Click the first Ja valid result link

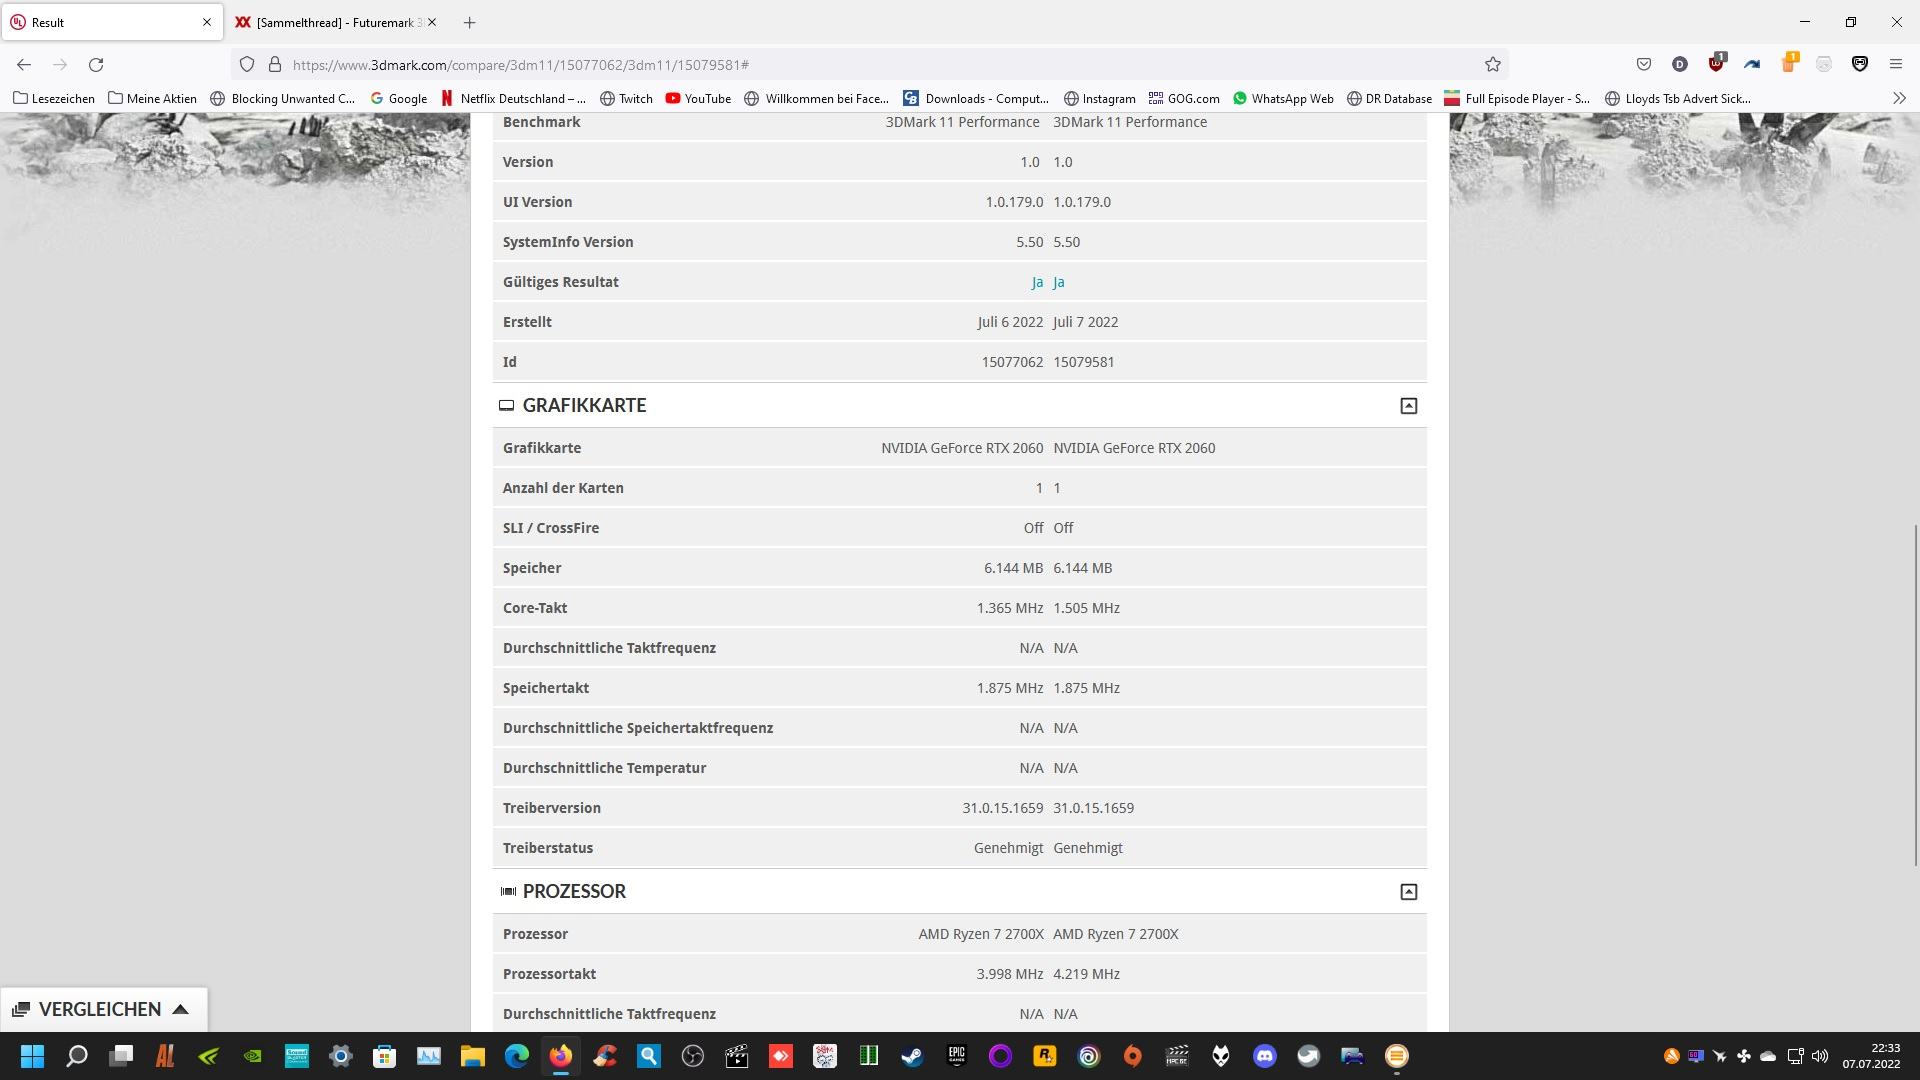click(1037, 282)
